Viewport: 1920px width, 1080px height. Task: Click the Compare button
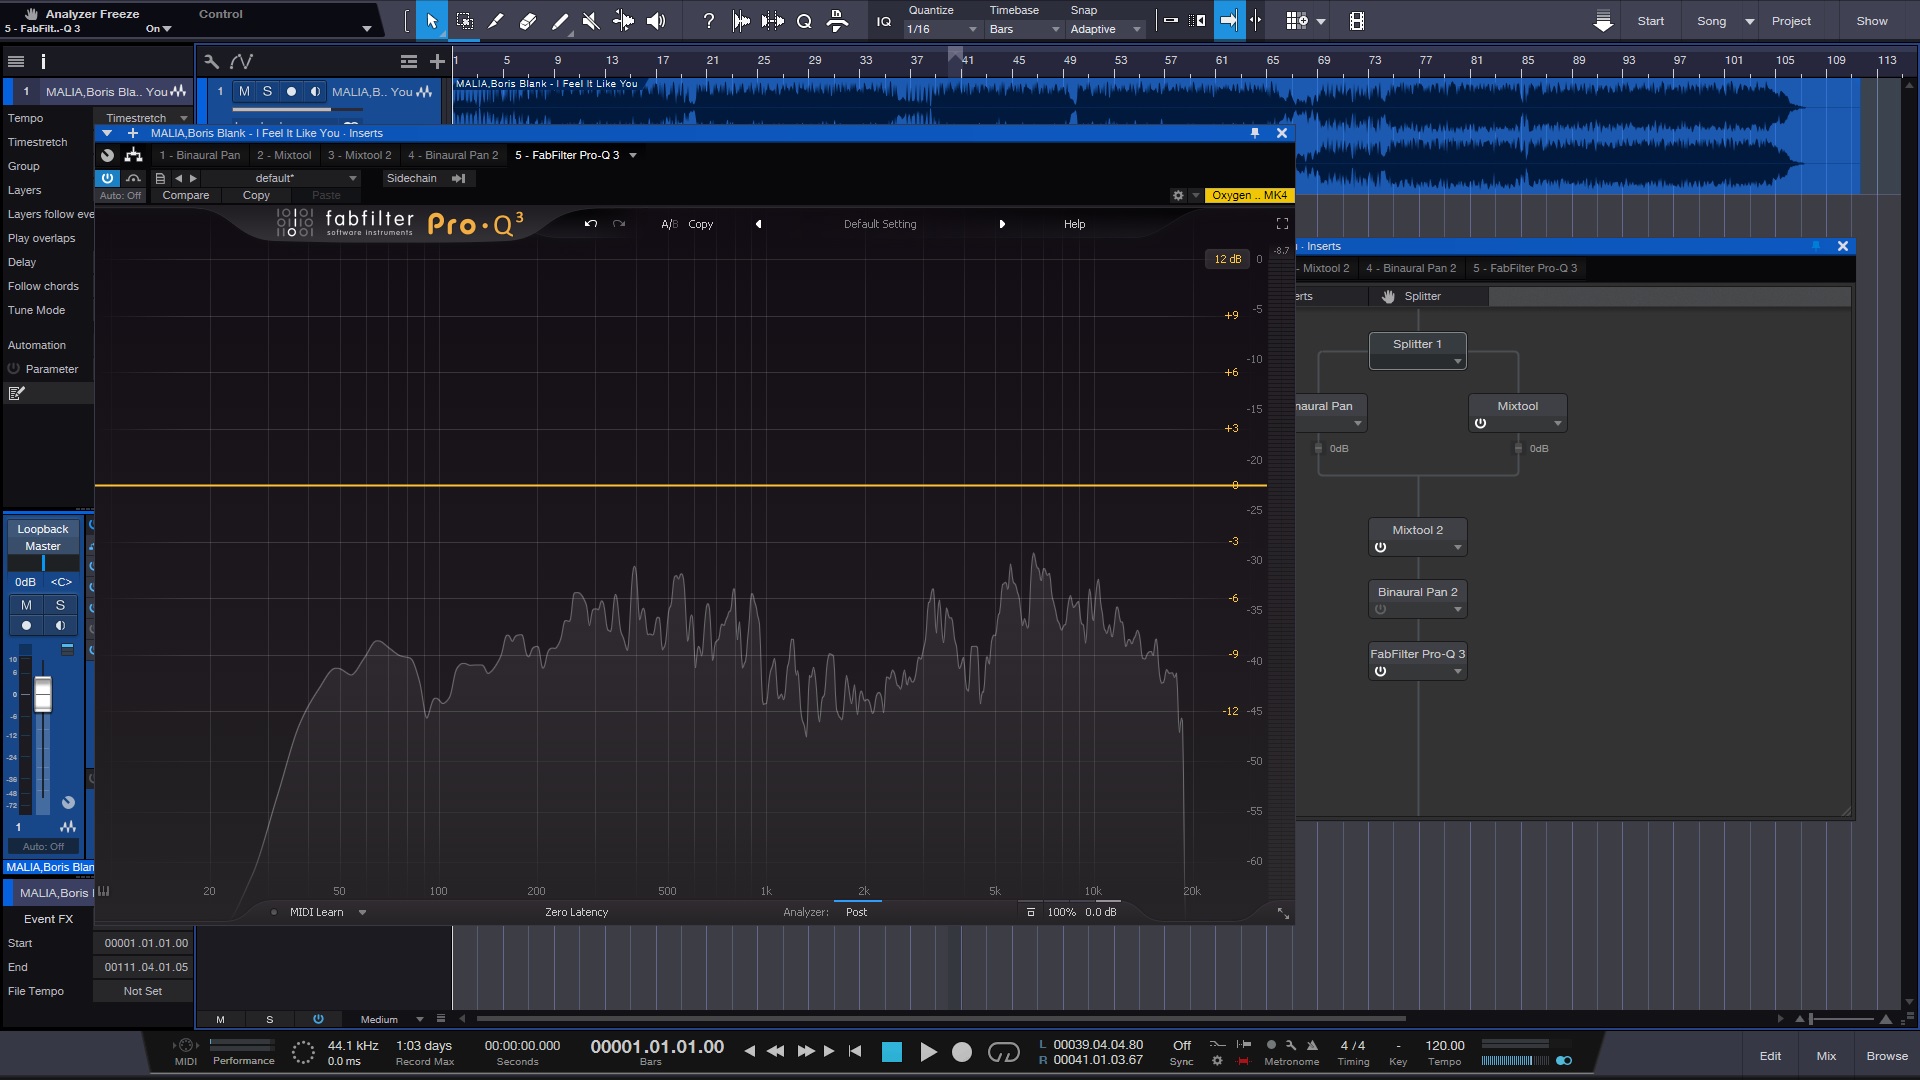pos(186,195)
